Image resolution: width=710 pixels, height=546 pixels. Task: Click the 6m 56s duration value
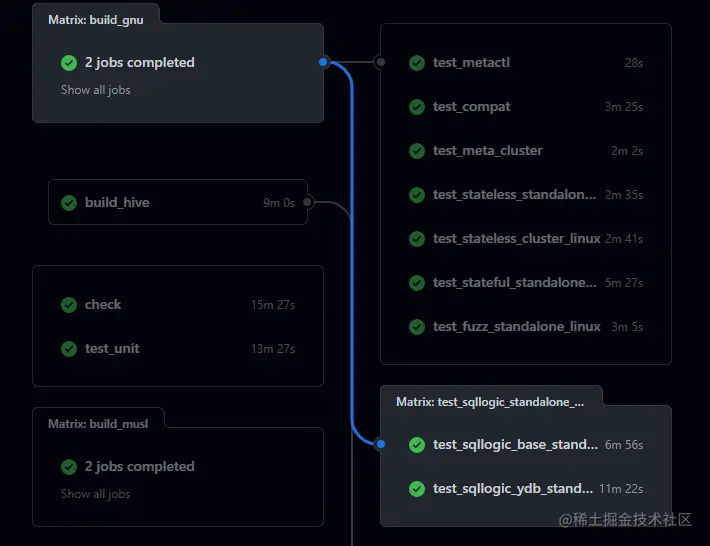(624, 445)
